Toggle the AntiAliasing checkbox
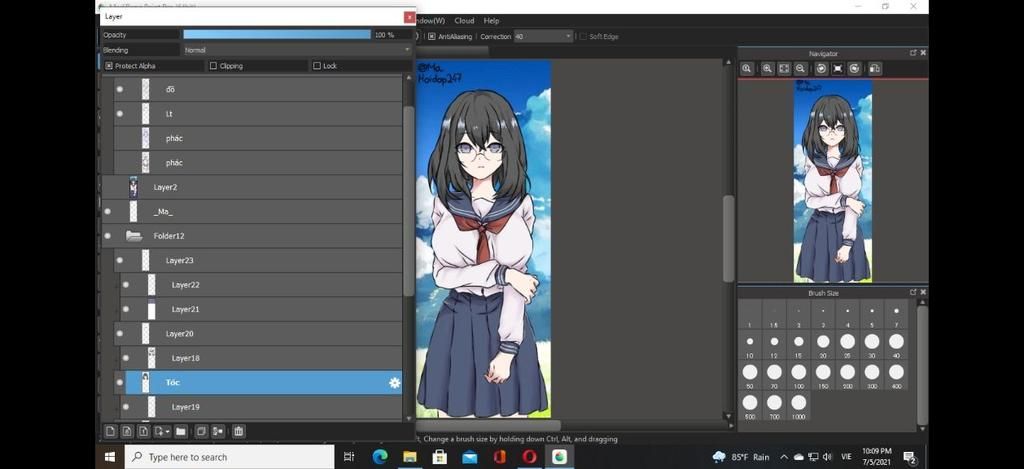The image size is (1024, 469). 431,37
